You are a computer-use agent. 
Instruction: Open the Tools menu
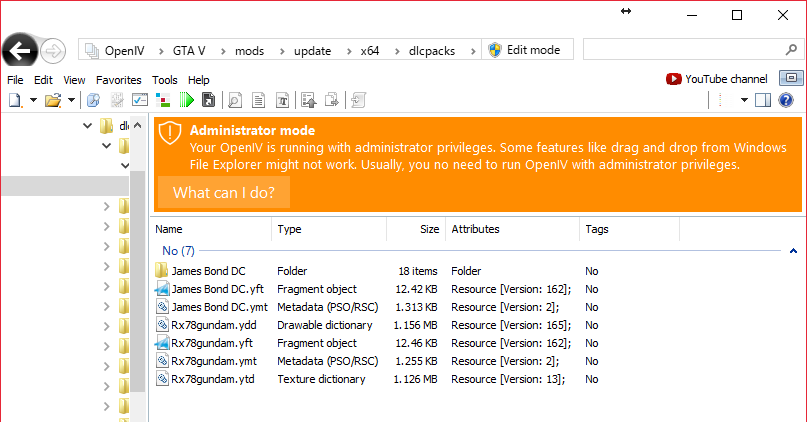coord(165,80)
